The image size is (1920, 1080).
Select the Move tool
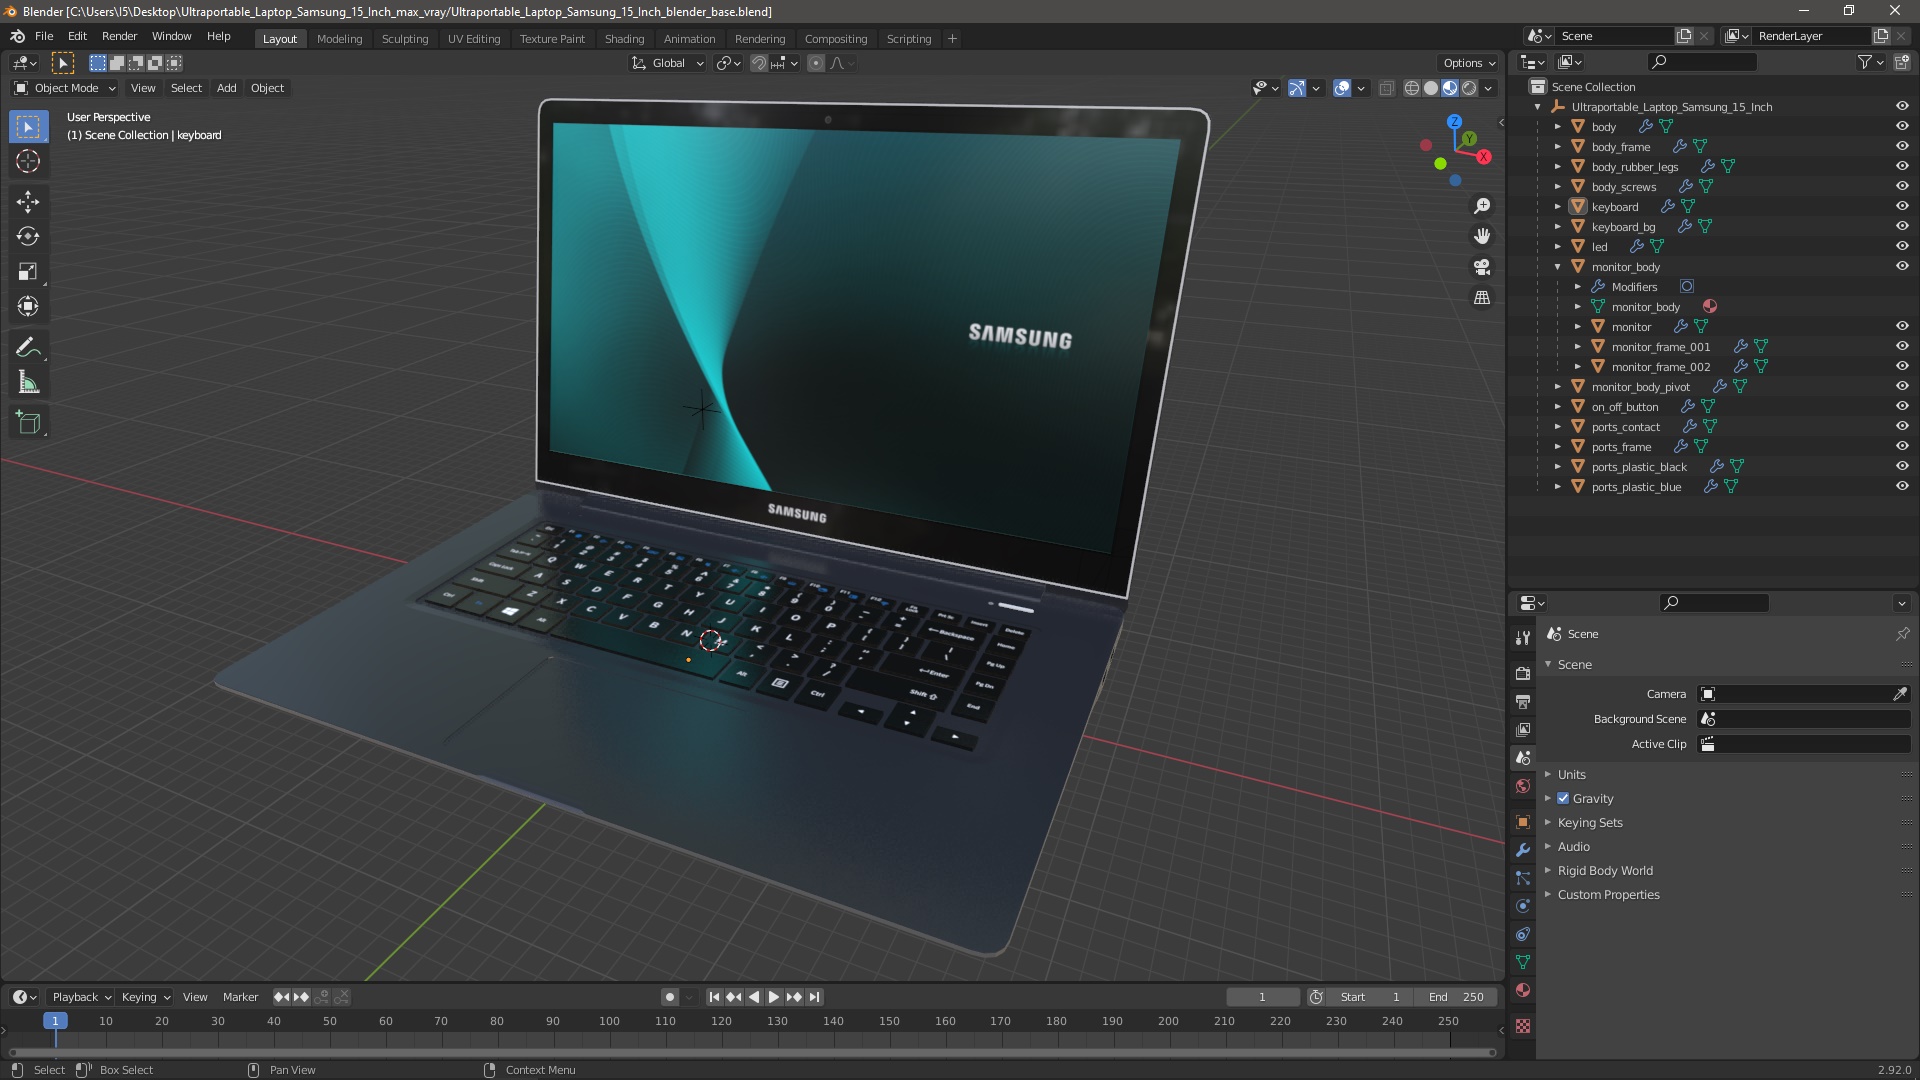coord(28,202)
